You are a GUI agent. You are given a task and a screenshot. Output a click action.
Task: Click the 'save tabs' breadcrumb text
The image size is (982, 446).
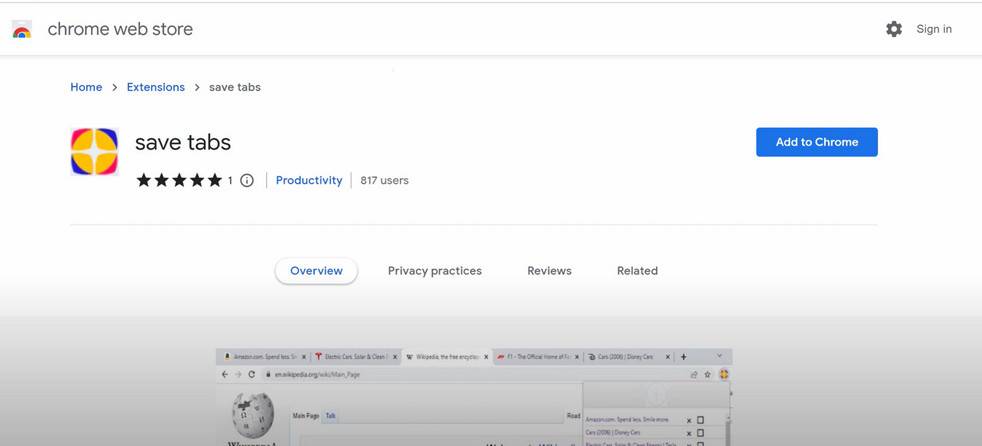tap(235, 87)
